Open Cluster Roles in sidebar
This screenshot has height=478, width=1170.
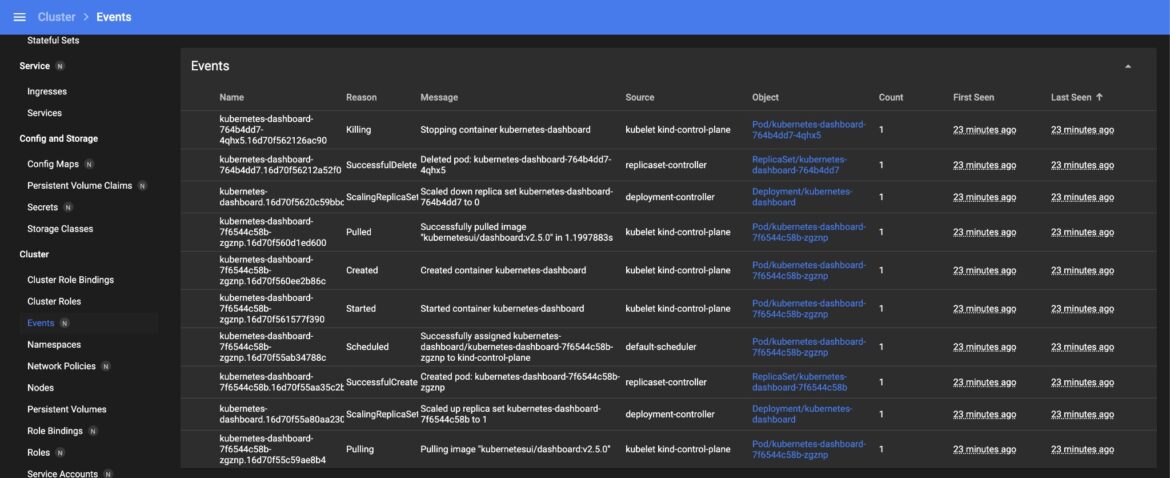click(54, 301)
